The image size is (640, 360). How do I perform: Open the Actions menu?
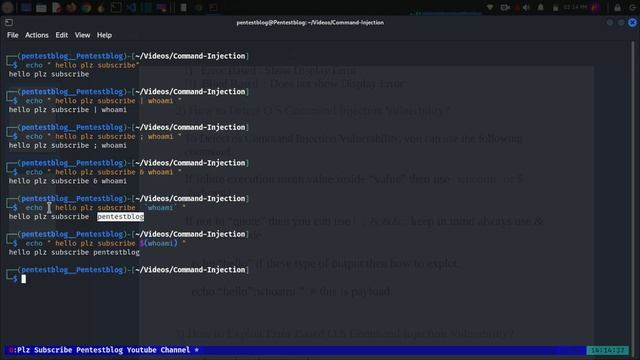coord(37,35)
